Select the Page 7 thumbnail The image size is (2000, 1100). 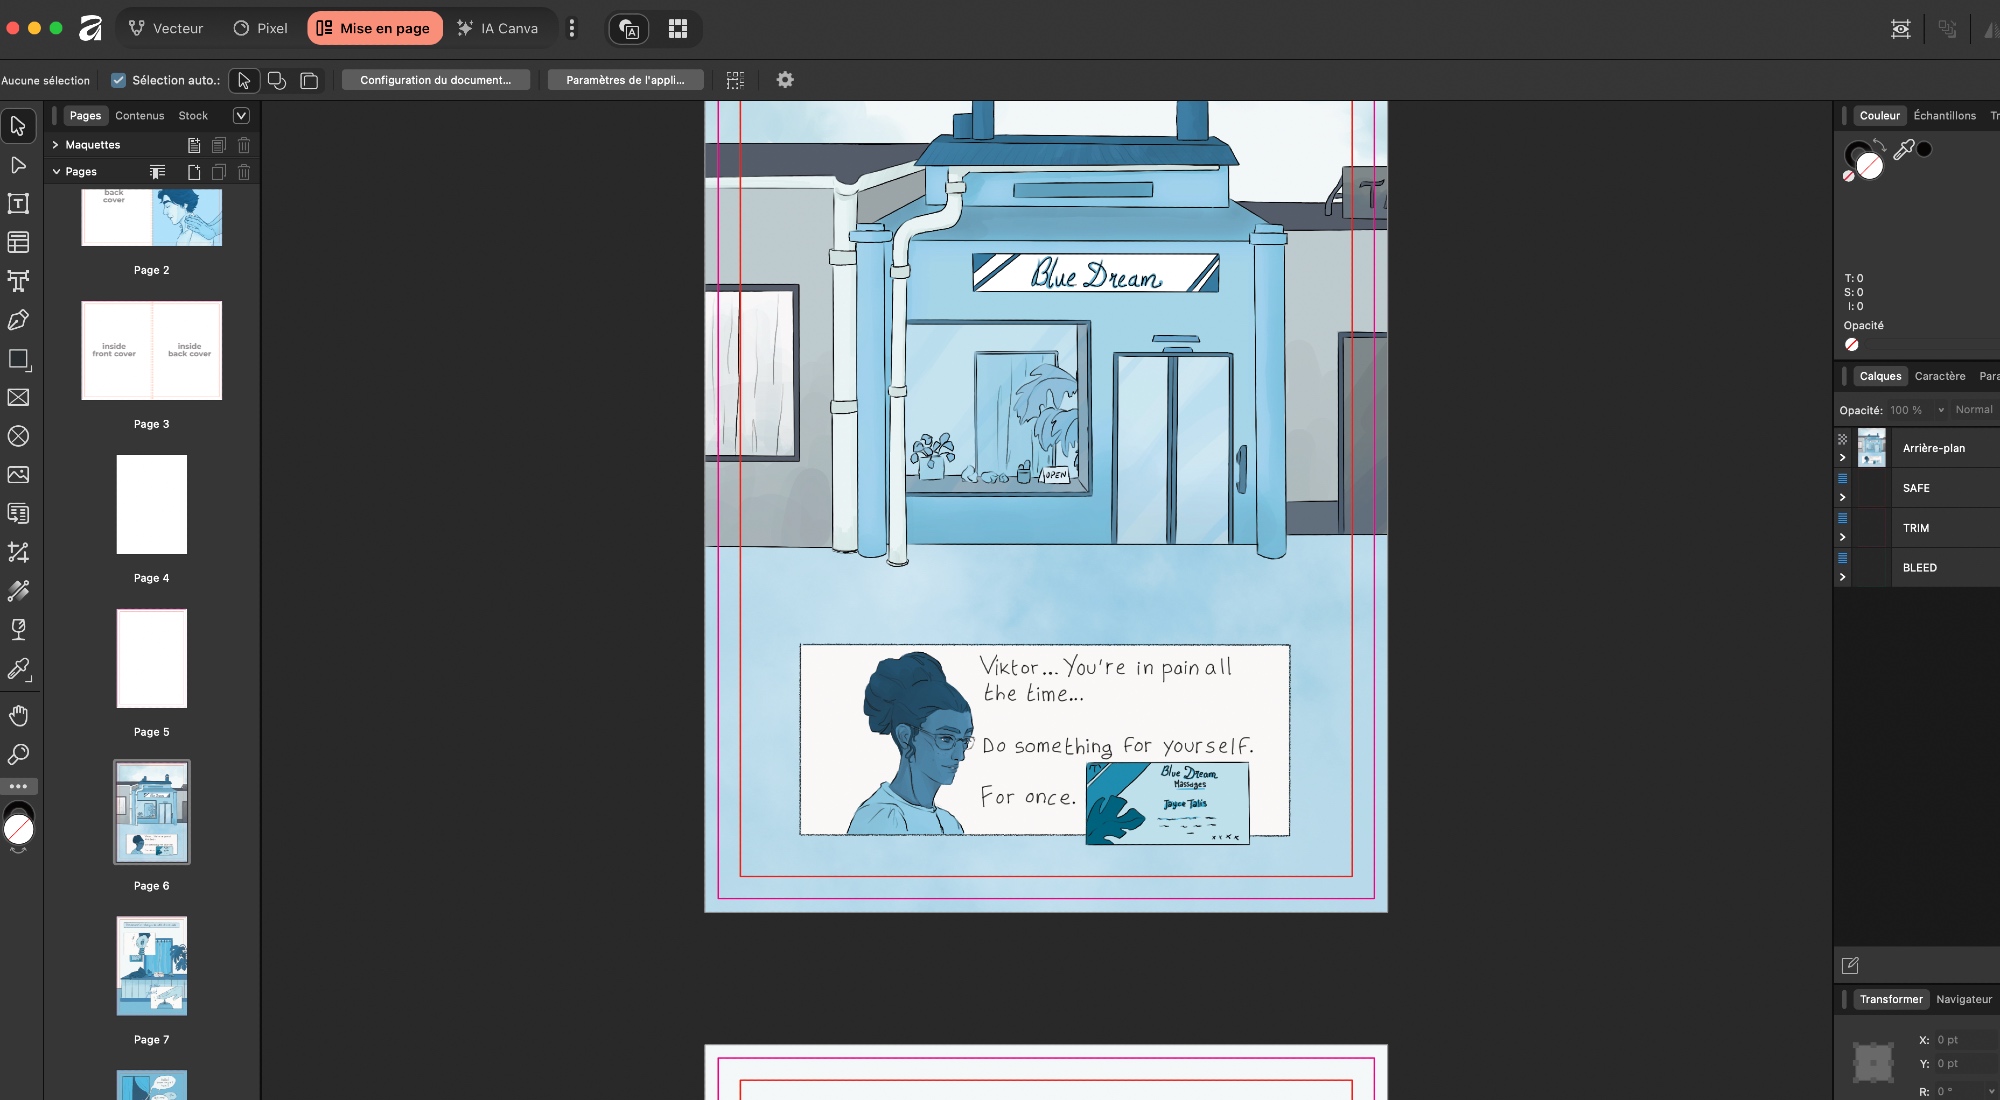pos(151,966)
